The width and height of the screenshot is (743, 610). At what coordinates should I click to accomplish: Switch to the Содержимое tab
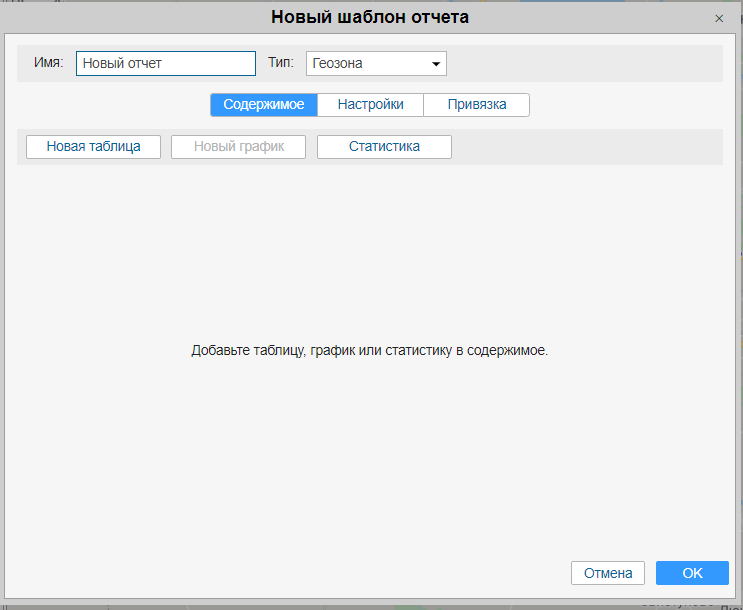264,104
